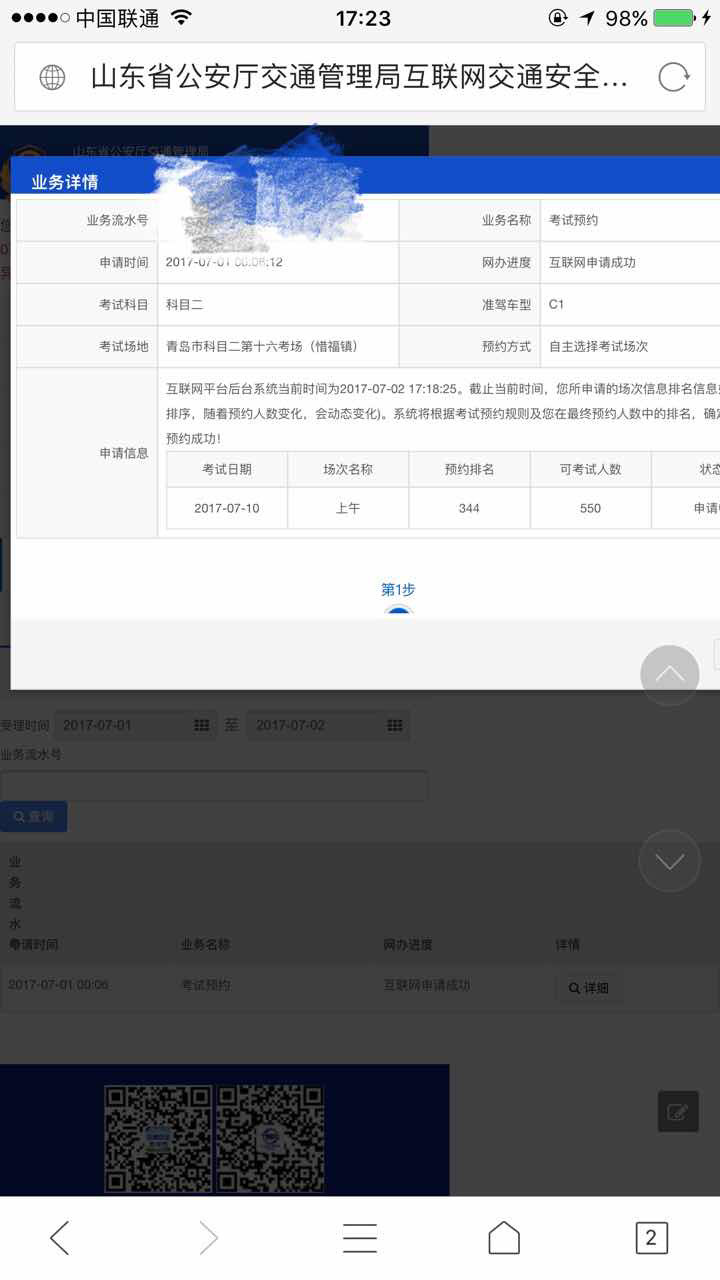Select the 550 capacity cell
The width and height of the screenshot is (720, 1280).
point(591,508)
